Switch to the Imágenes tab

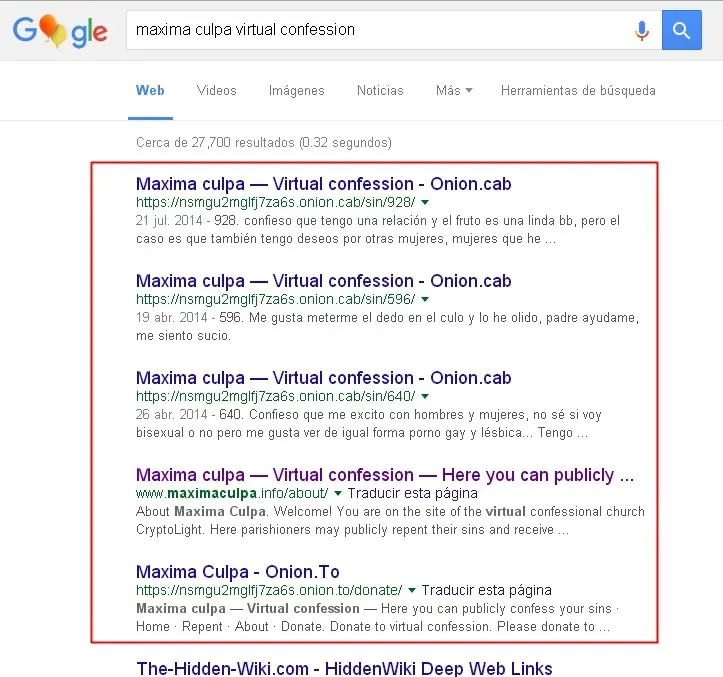[x=296, y=90]
